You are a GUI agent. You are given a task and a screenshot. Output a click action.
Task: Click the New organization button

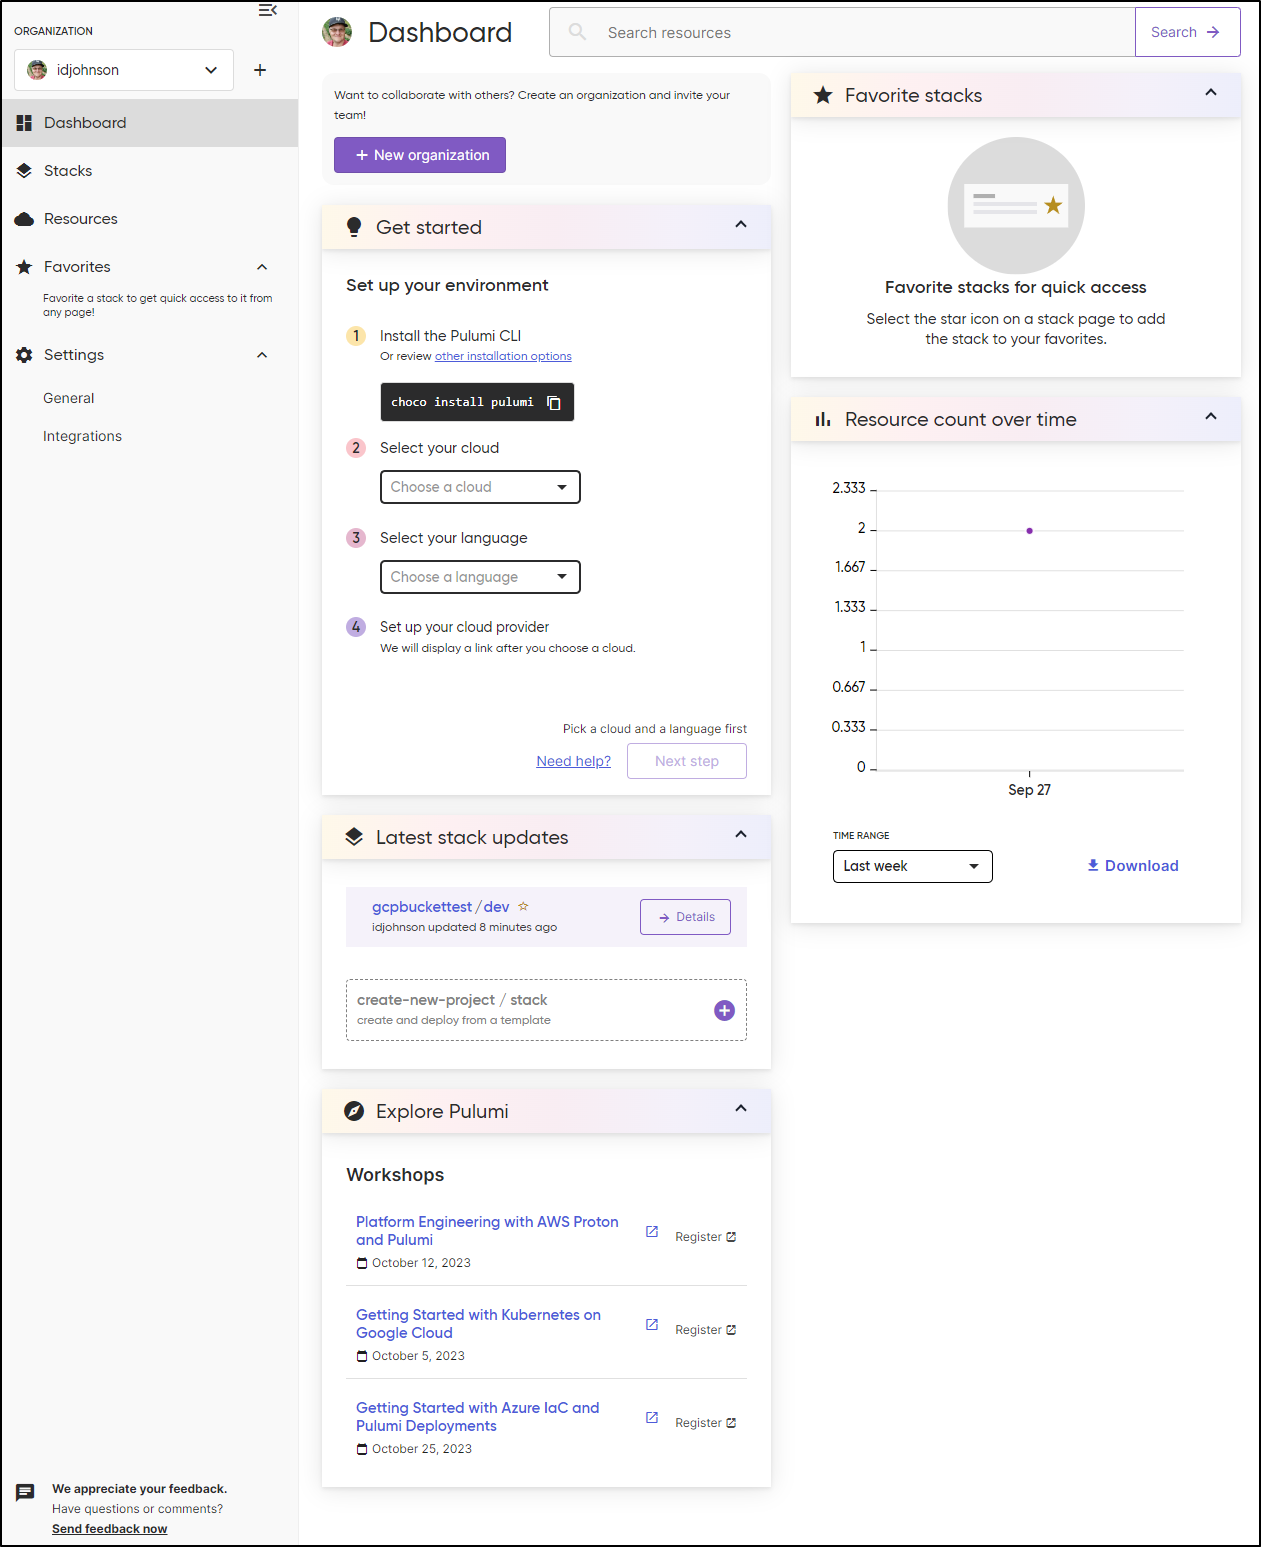tap(420, 155)
